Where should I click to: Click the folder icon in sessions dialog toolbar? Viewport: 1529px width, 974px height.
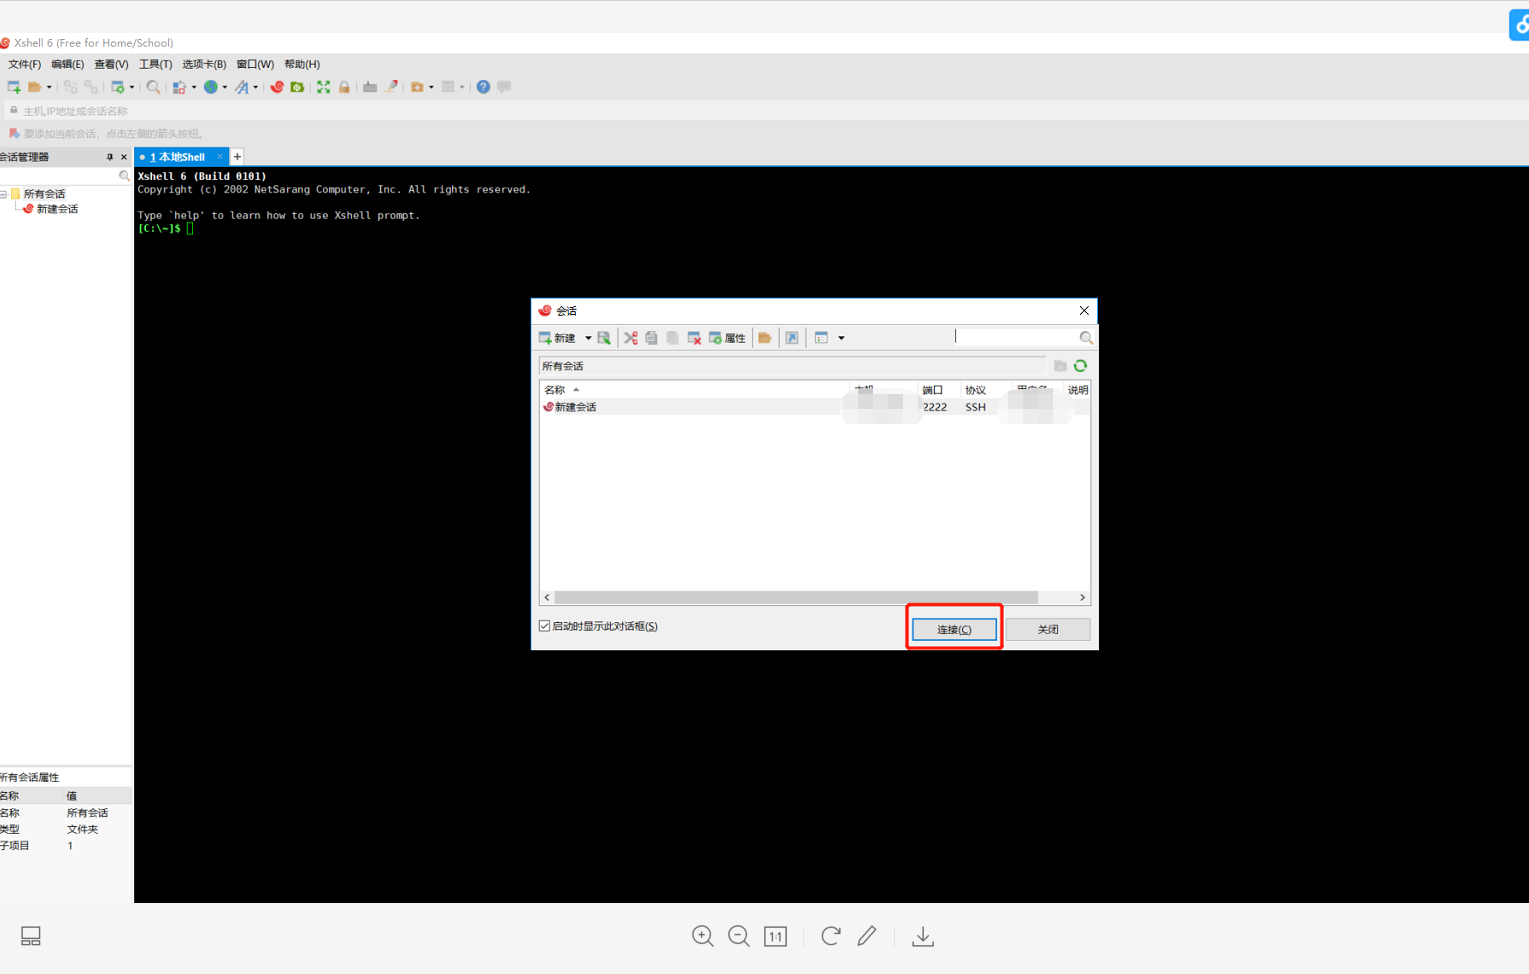click(765, 338)
